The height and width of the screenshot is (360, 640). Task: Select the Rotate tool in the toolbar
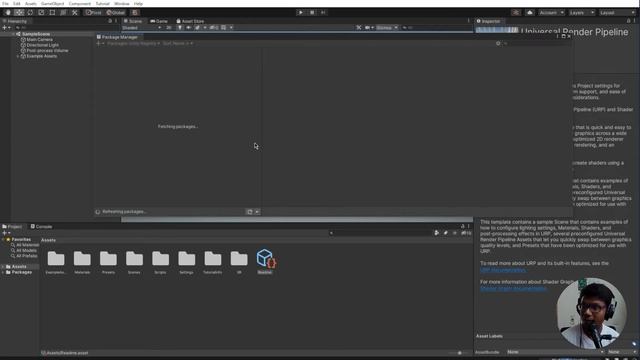(x=30, y=13)
